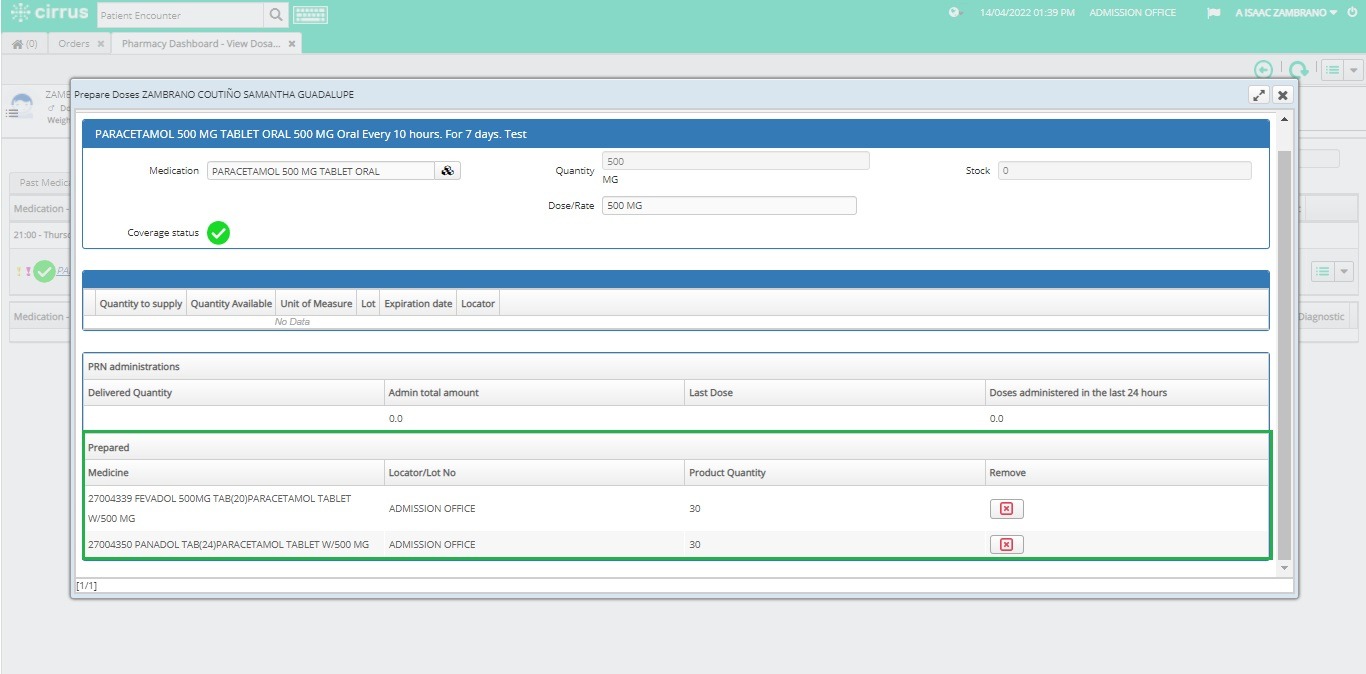
Task: Click the green back arrow icon
Action: point(1263,69)
